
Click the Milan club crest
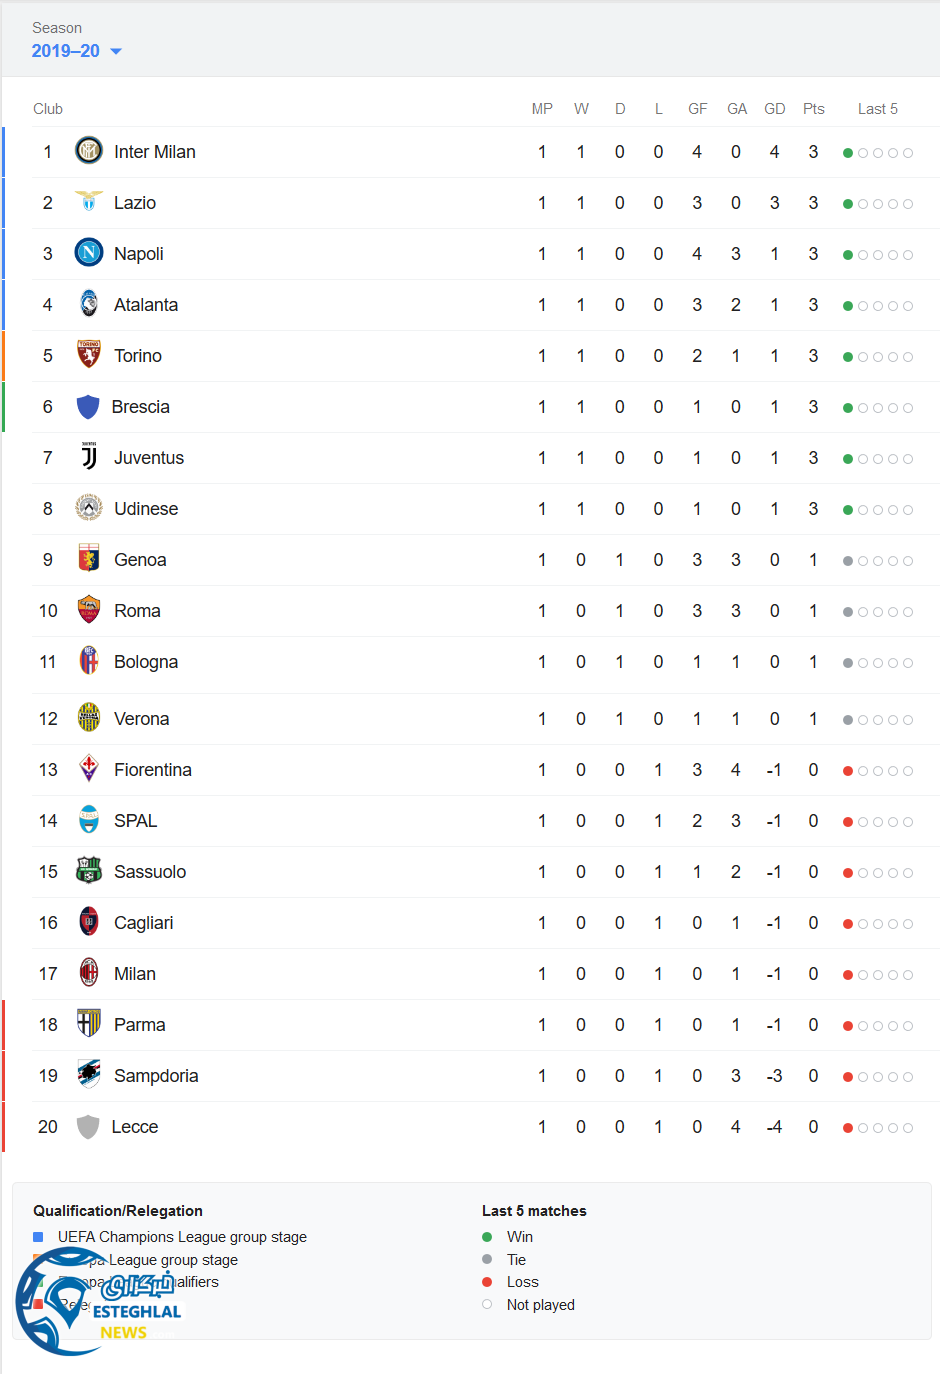coord(89,973)
